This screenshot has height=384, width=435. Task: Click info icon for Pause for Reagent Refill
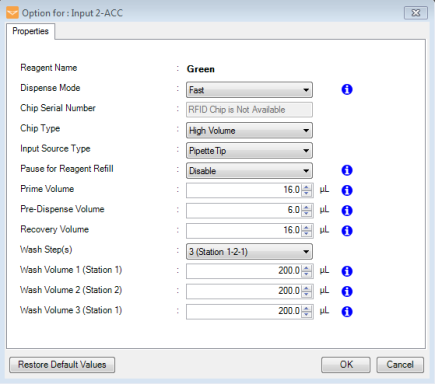[x=347, y=170]
